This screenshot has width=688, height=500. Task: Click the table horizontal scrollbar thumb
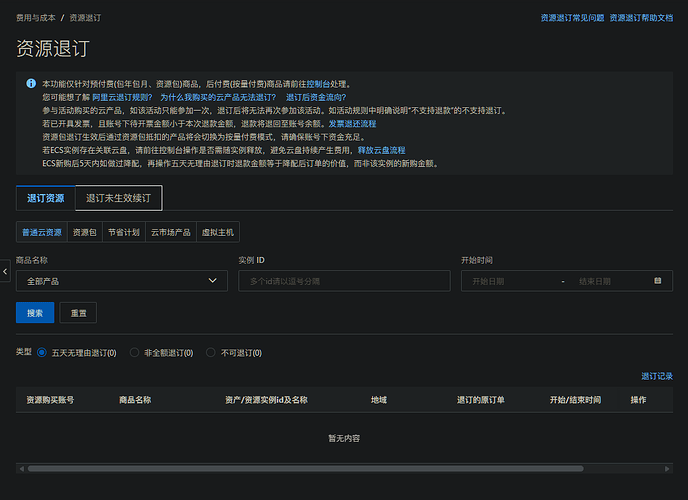tap(305, 469)
